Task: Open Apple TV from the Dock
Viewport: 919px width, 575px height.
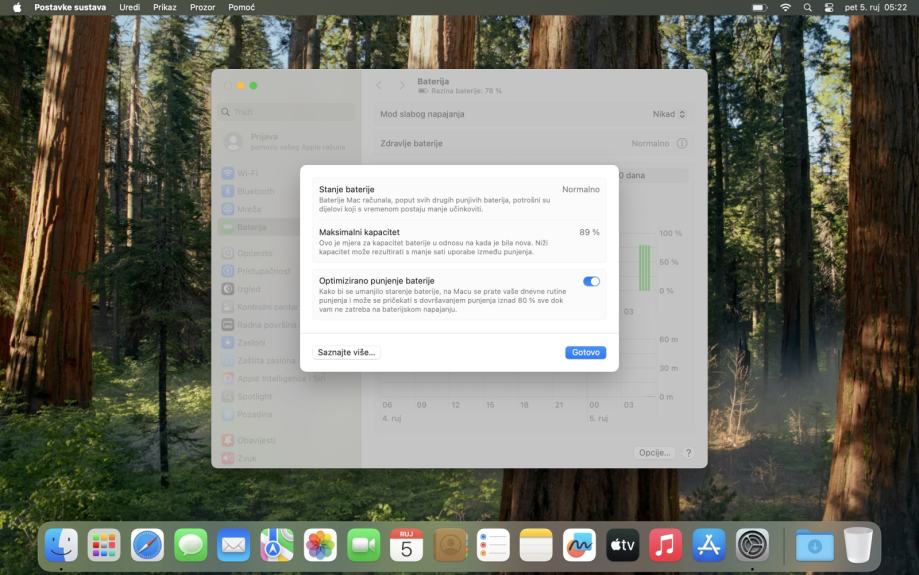Action: pos(622,545)
